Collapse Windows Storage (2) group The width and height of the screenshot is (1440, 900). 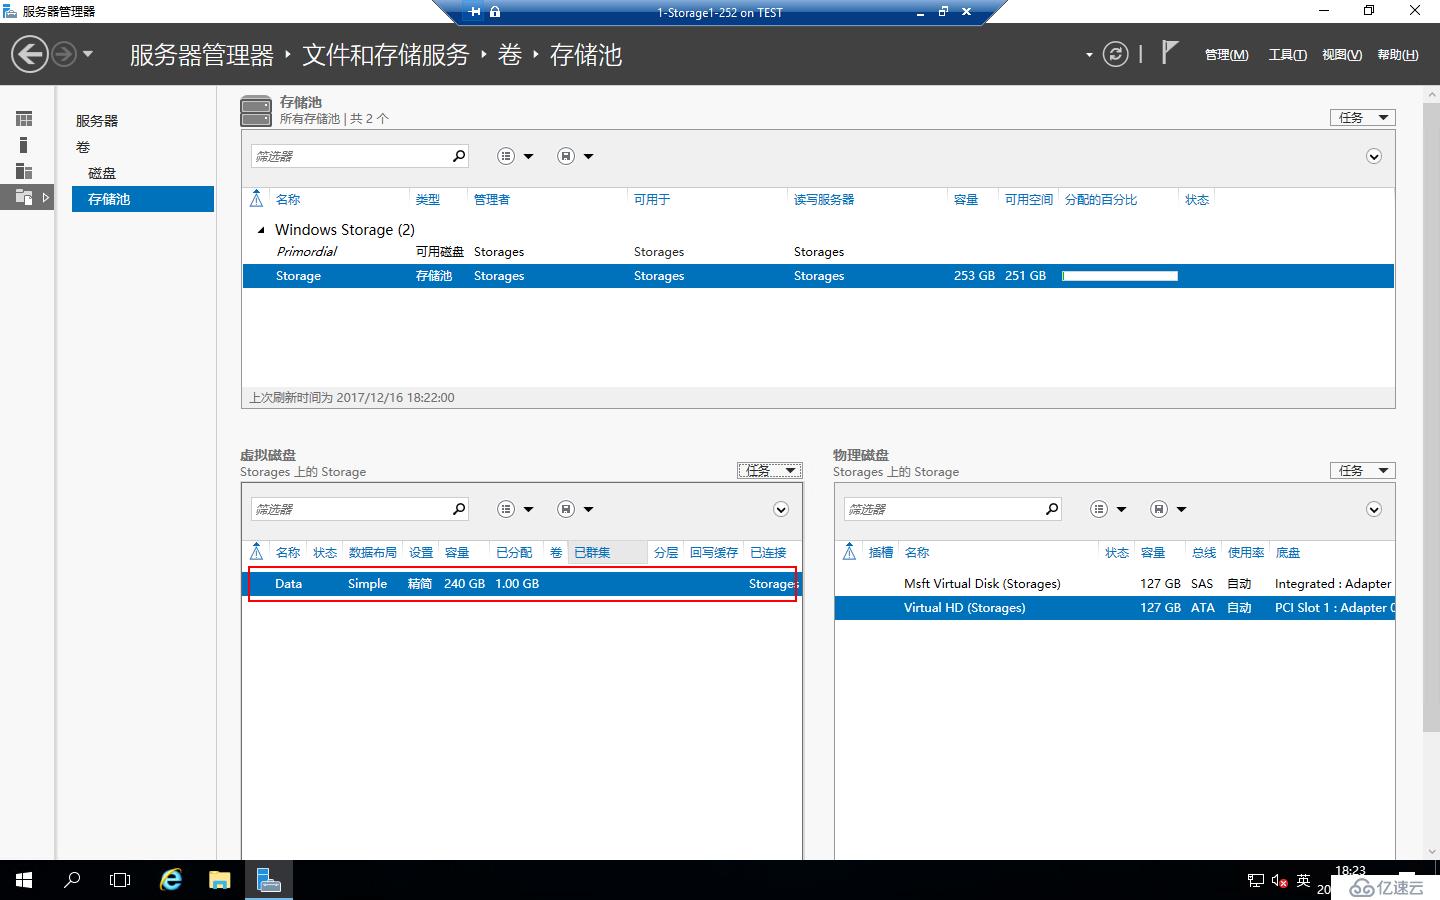(262, 230)
